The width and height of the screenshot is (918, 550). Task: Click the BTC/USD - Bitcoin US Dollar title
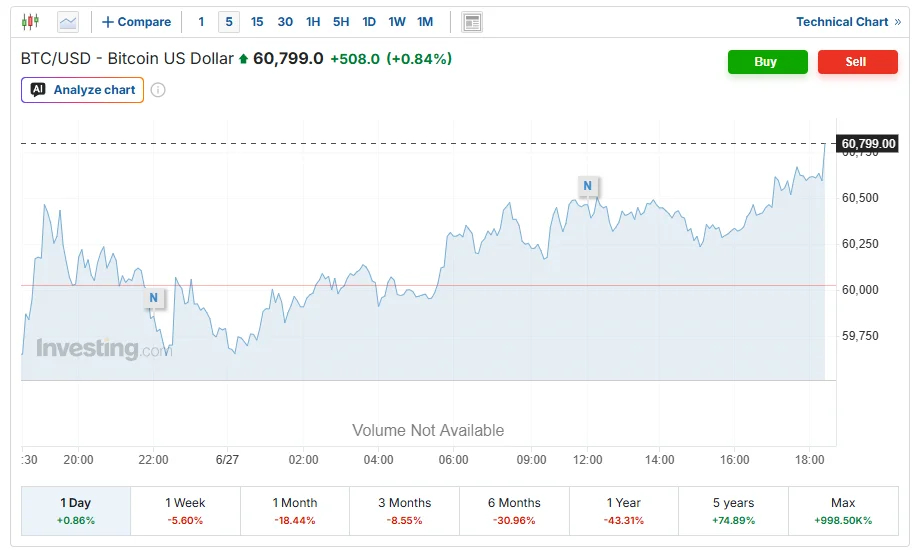[127, 59]
